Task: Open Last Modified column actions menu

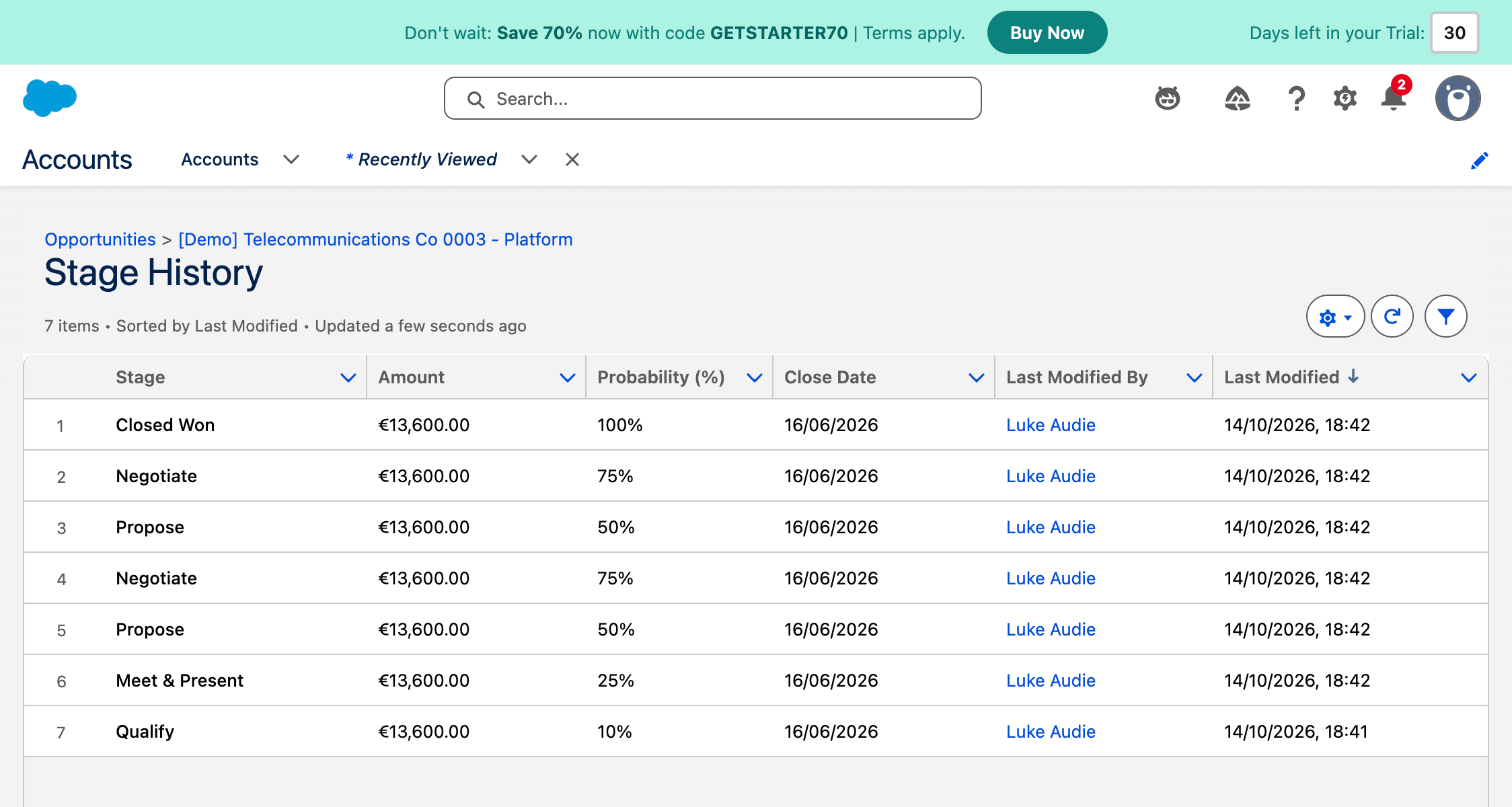Action: (1469, 378)
